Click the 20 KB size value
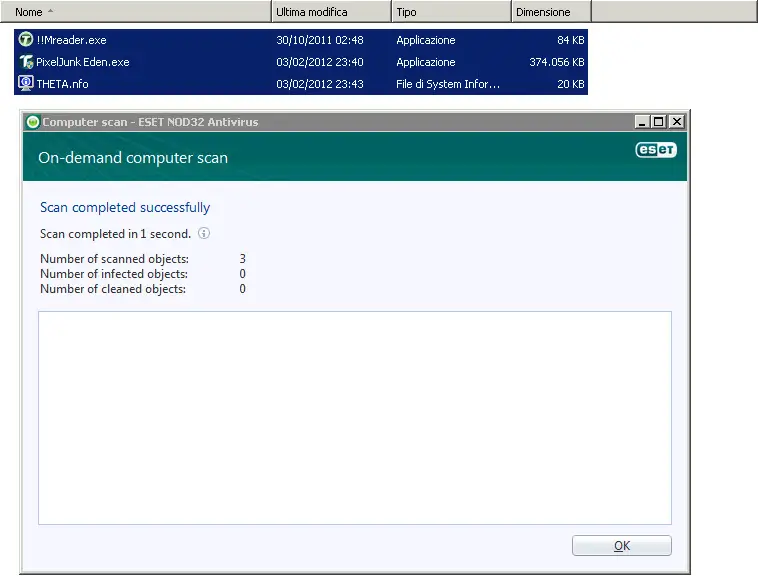The height and width of the screenshot is (580, 758). (571, 84)
